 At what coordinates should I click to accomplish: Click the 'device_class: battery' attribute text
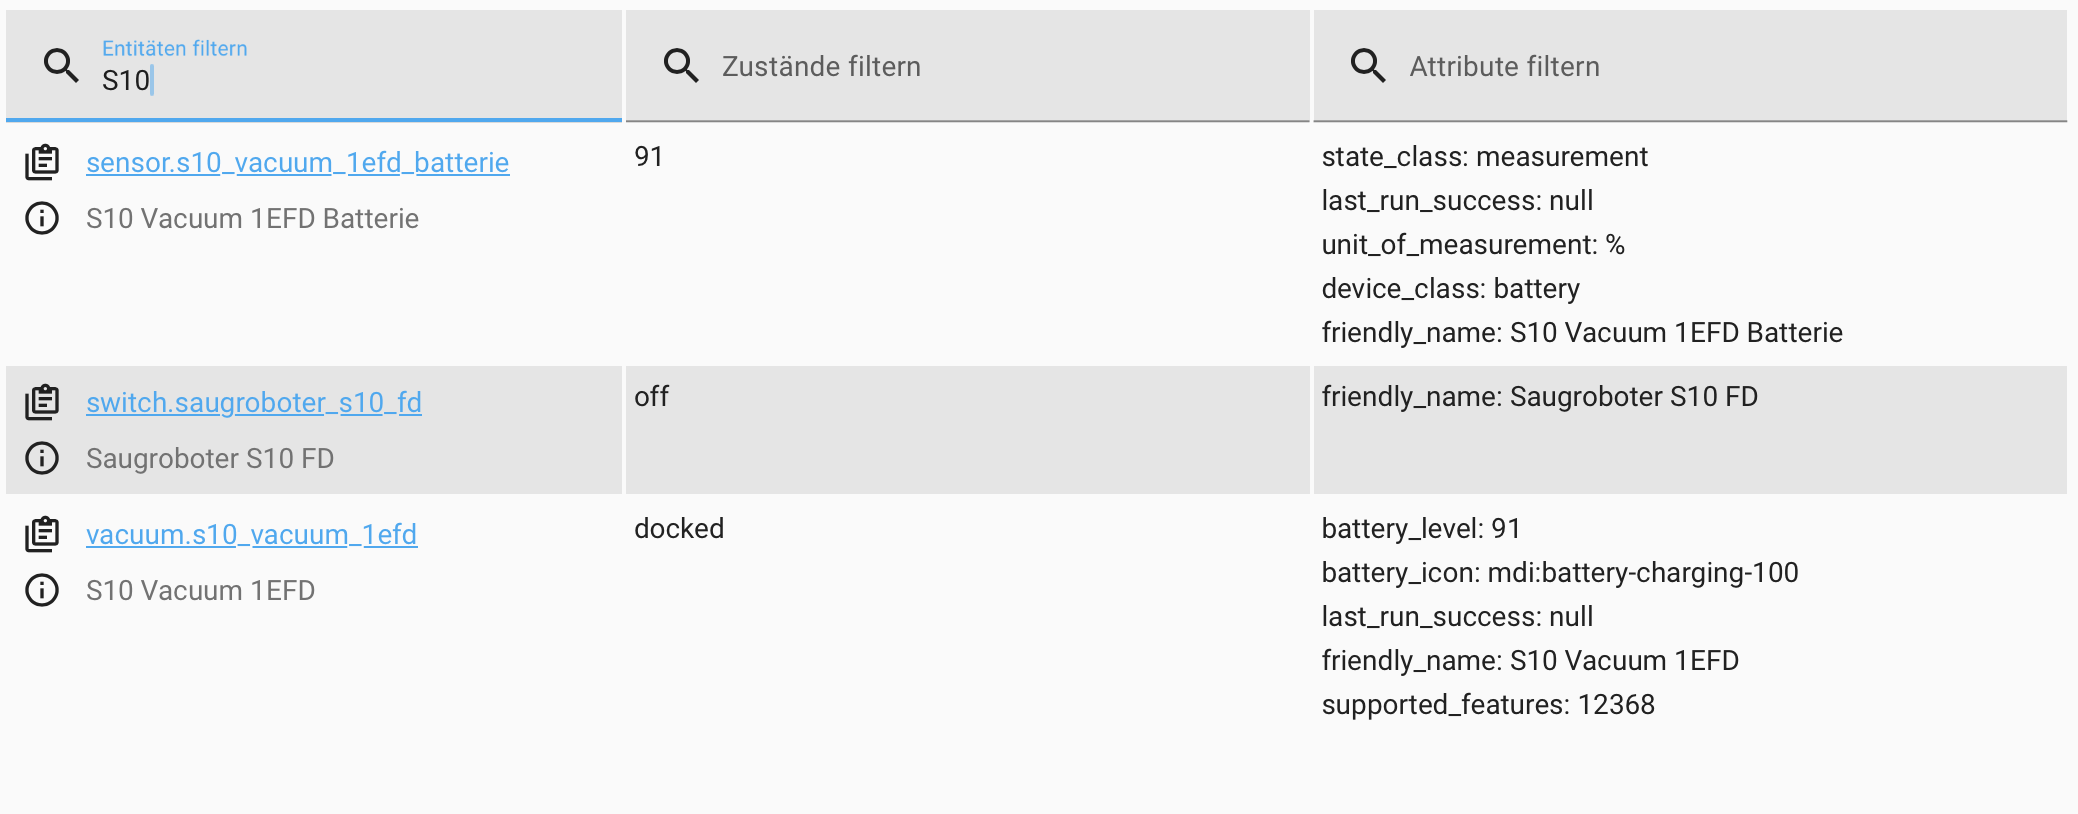pos(1450,288)
